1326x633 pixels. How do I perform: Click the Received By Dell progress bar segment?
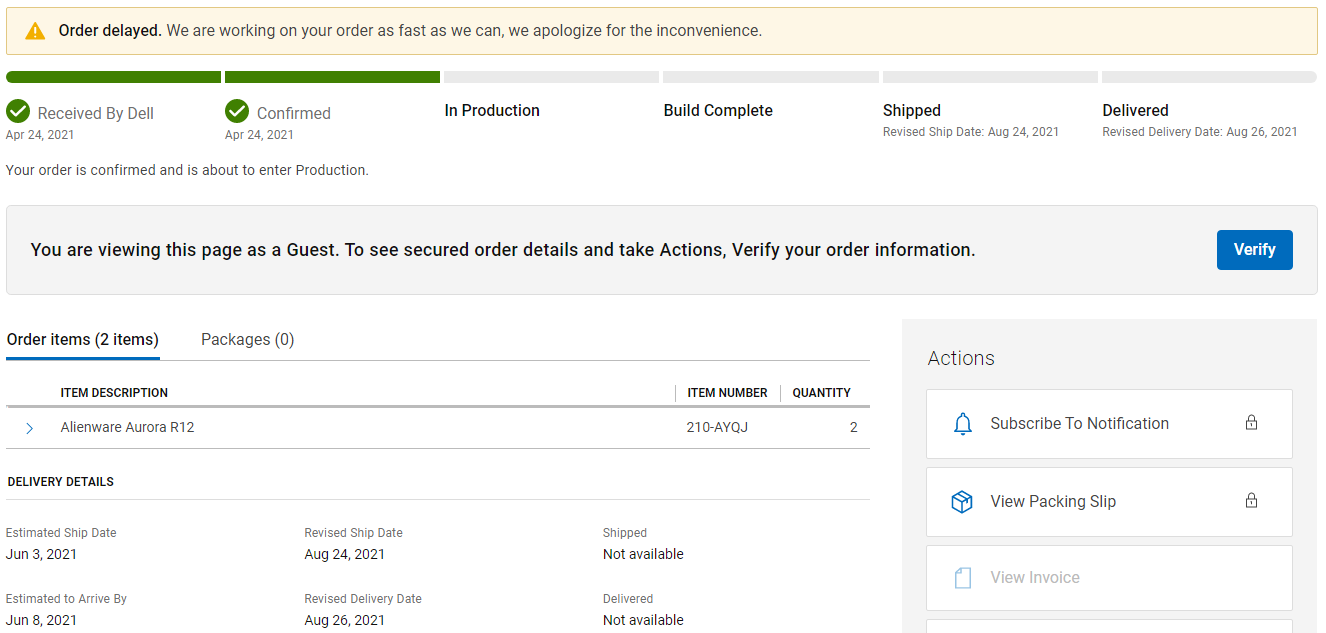point(113,77)
